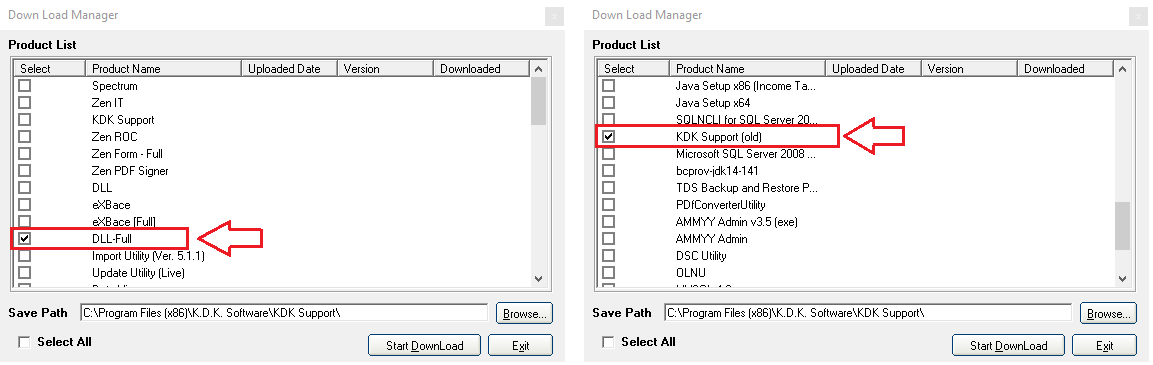Select Microsoft SQL Server 2008 ... name

(x=746, y=154)
